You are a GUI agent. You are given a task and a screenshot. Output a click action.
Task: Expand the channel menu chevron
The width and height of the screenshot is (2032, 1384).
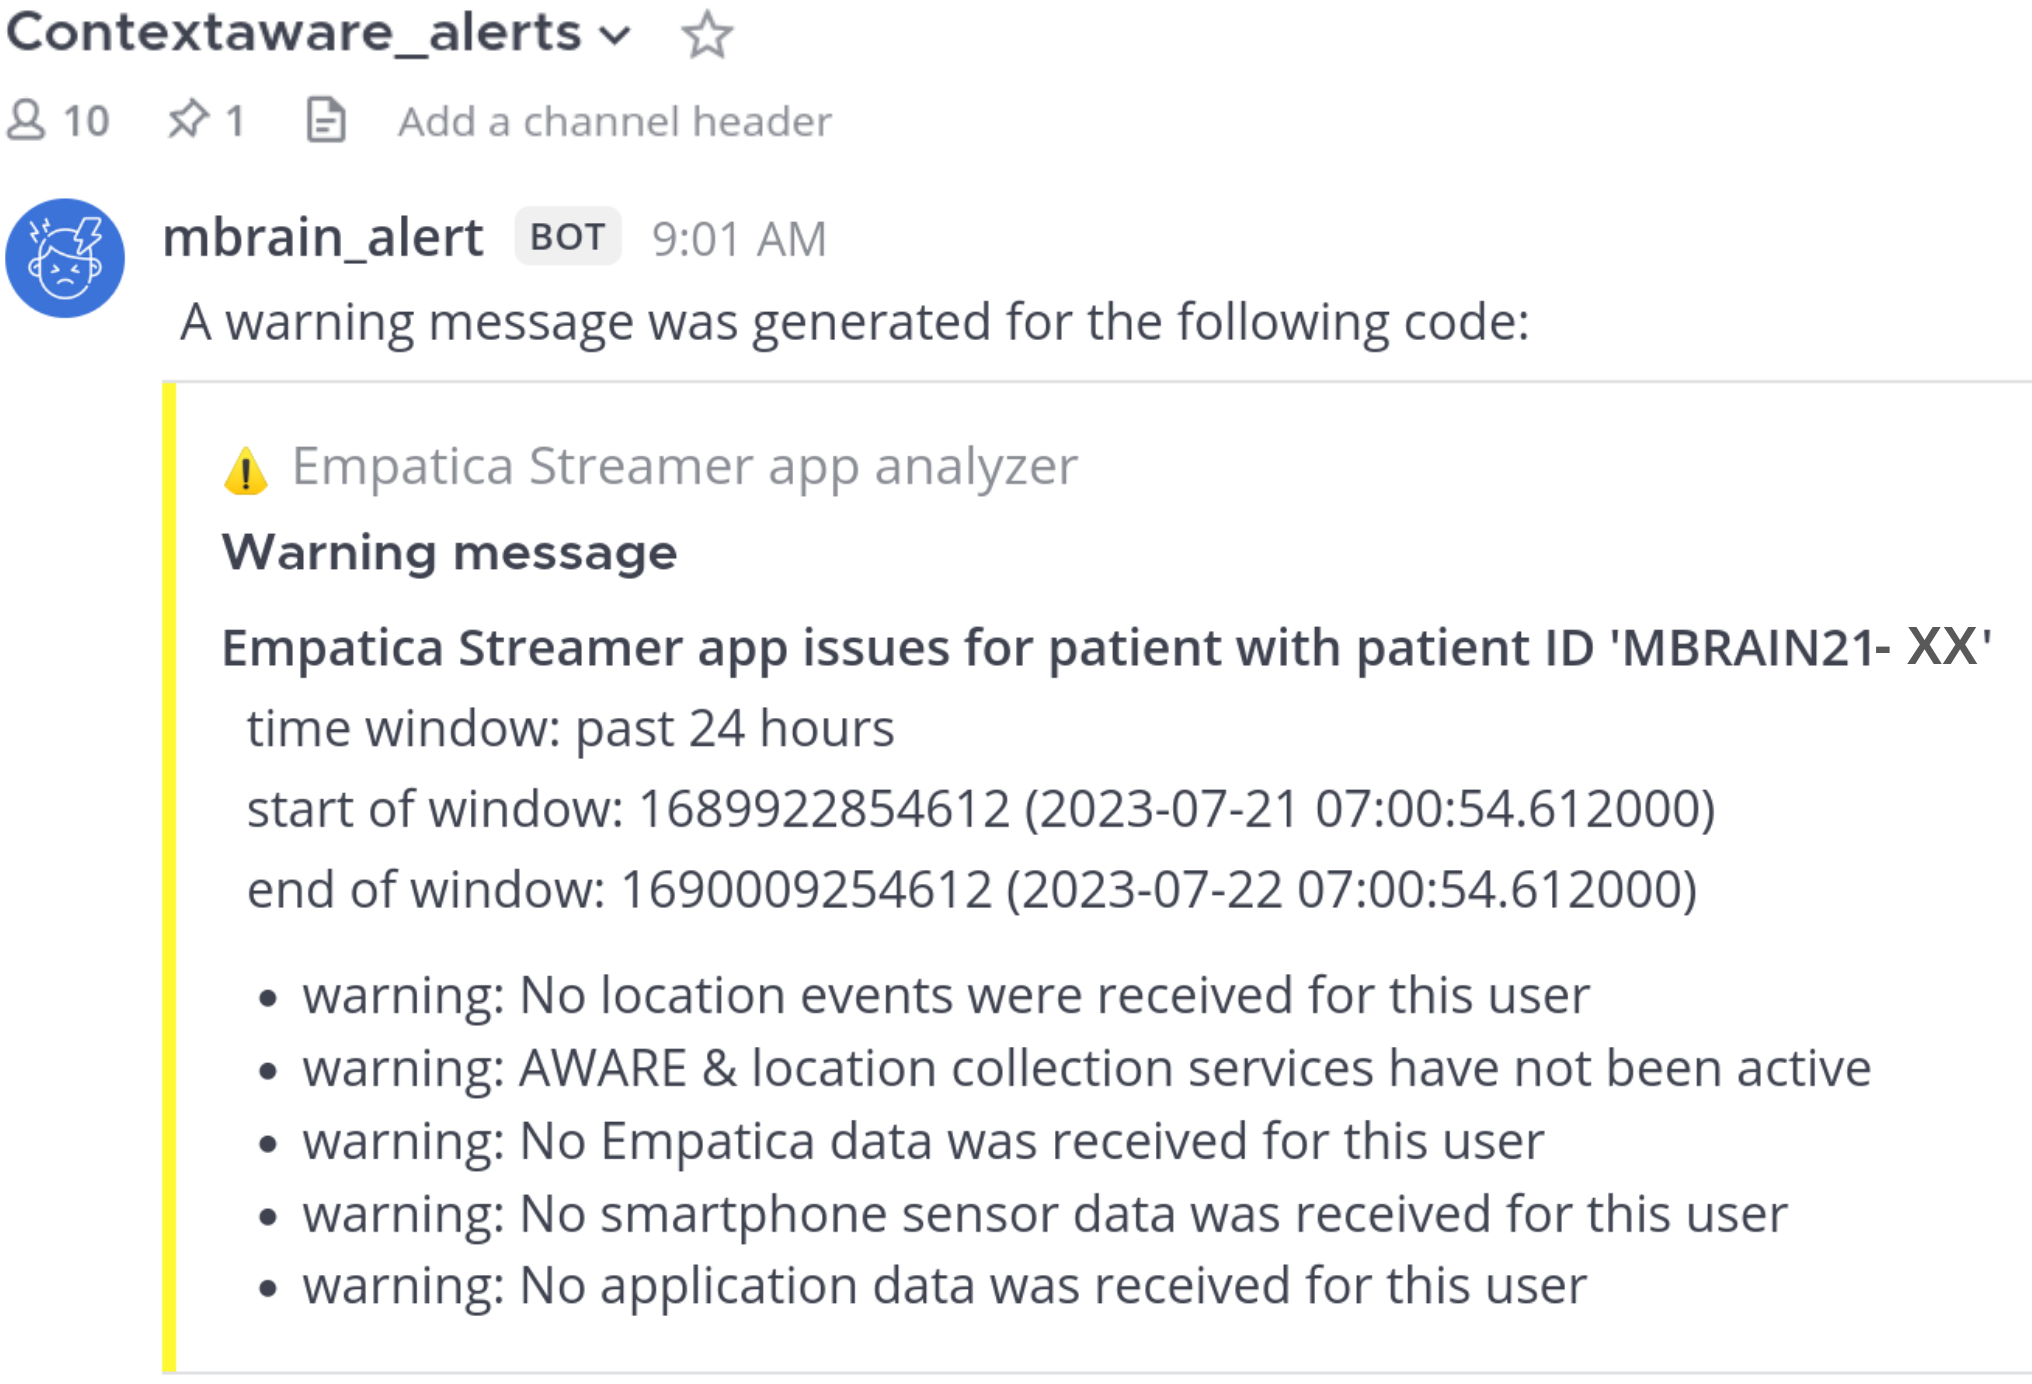615,36
